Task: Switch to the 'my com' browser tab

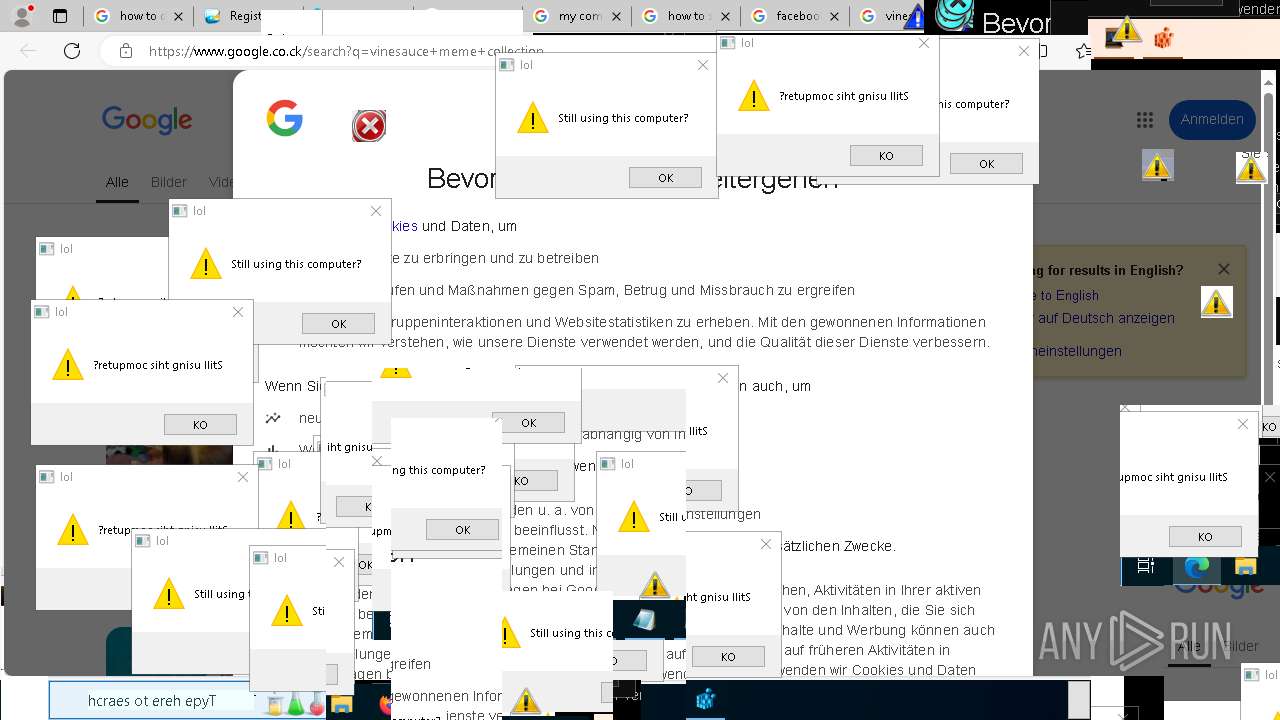Action: point(578,16)
